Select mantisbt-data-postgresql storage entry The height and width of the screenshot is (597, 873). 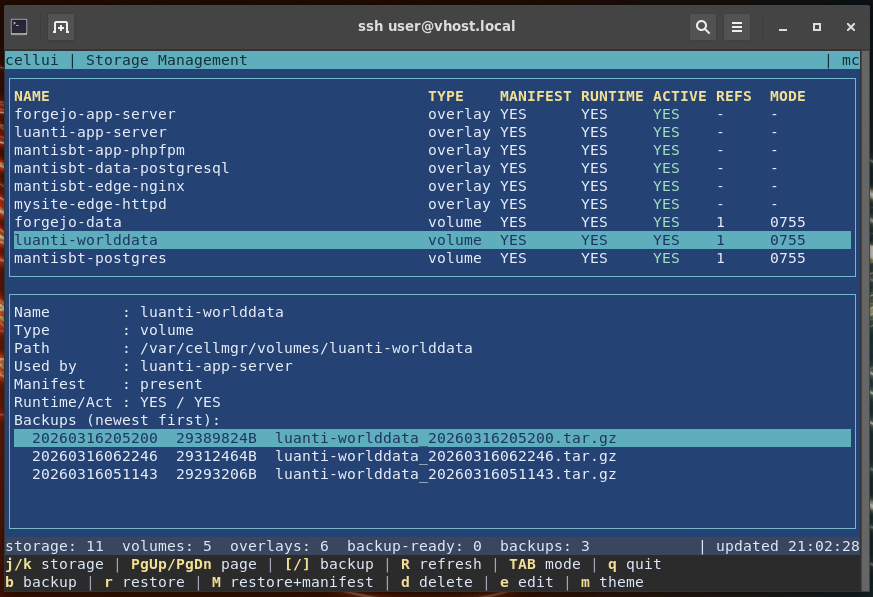pyautogui.click(x=122, y=168)
